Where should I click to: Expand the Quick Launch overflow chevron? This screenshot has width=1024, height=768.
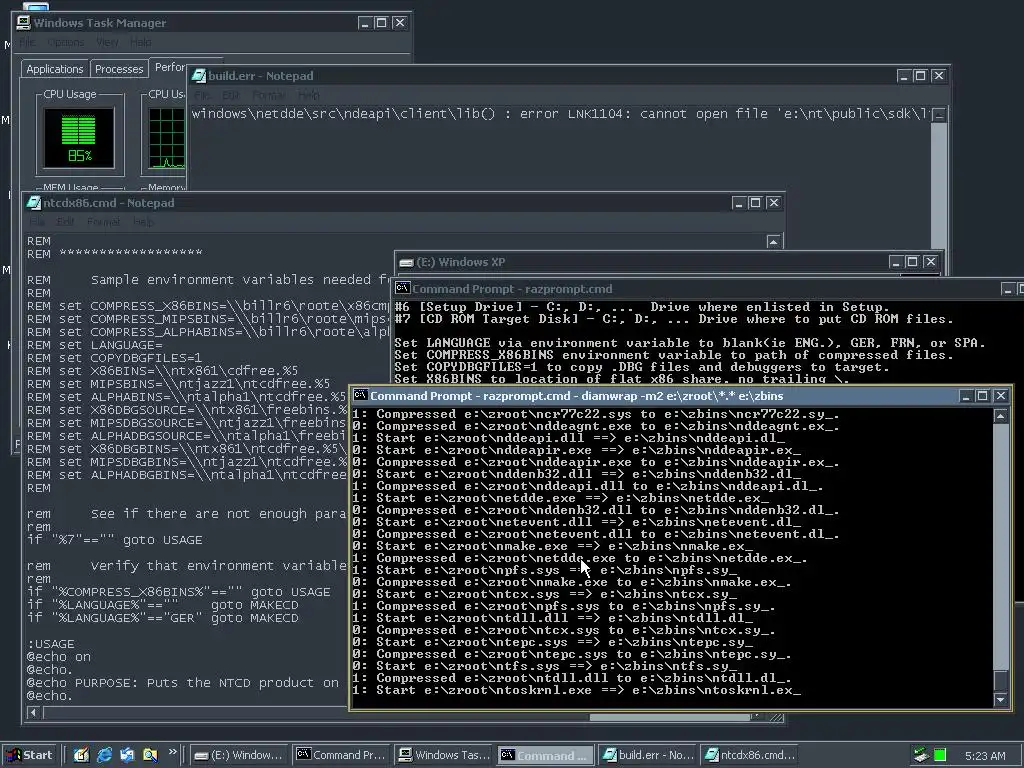[172, 752]
